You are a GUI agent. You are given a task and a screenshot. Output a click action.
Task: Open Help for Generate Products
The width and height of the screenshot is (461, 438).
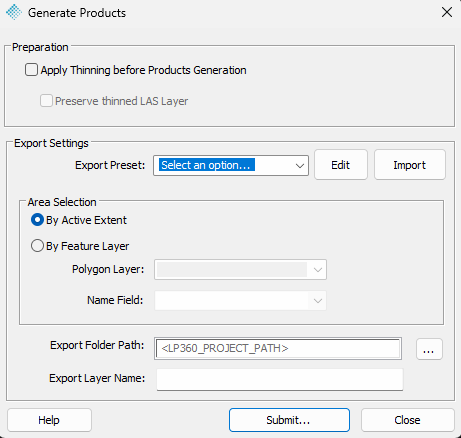(x=49, y=420)
